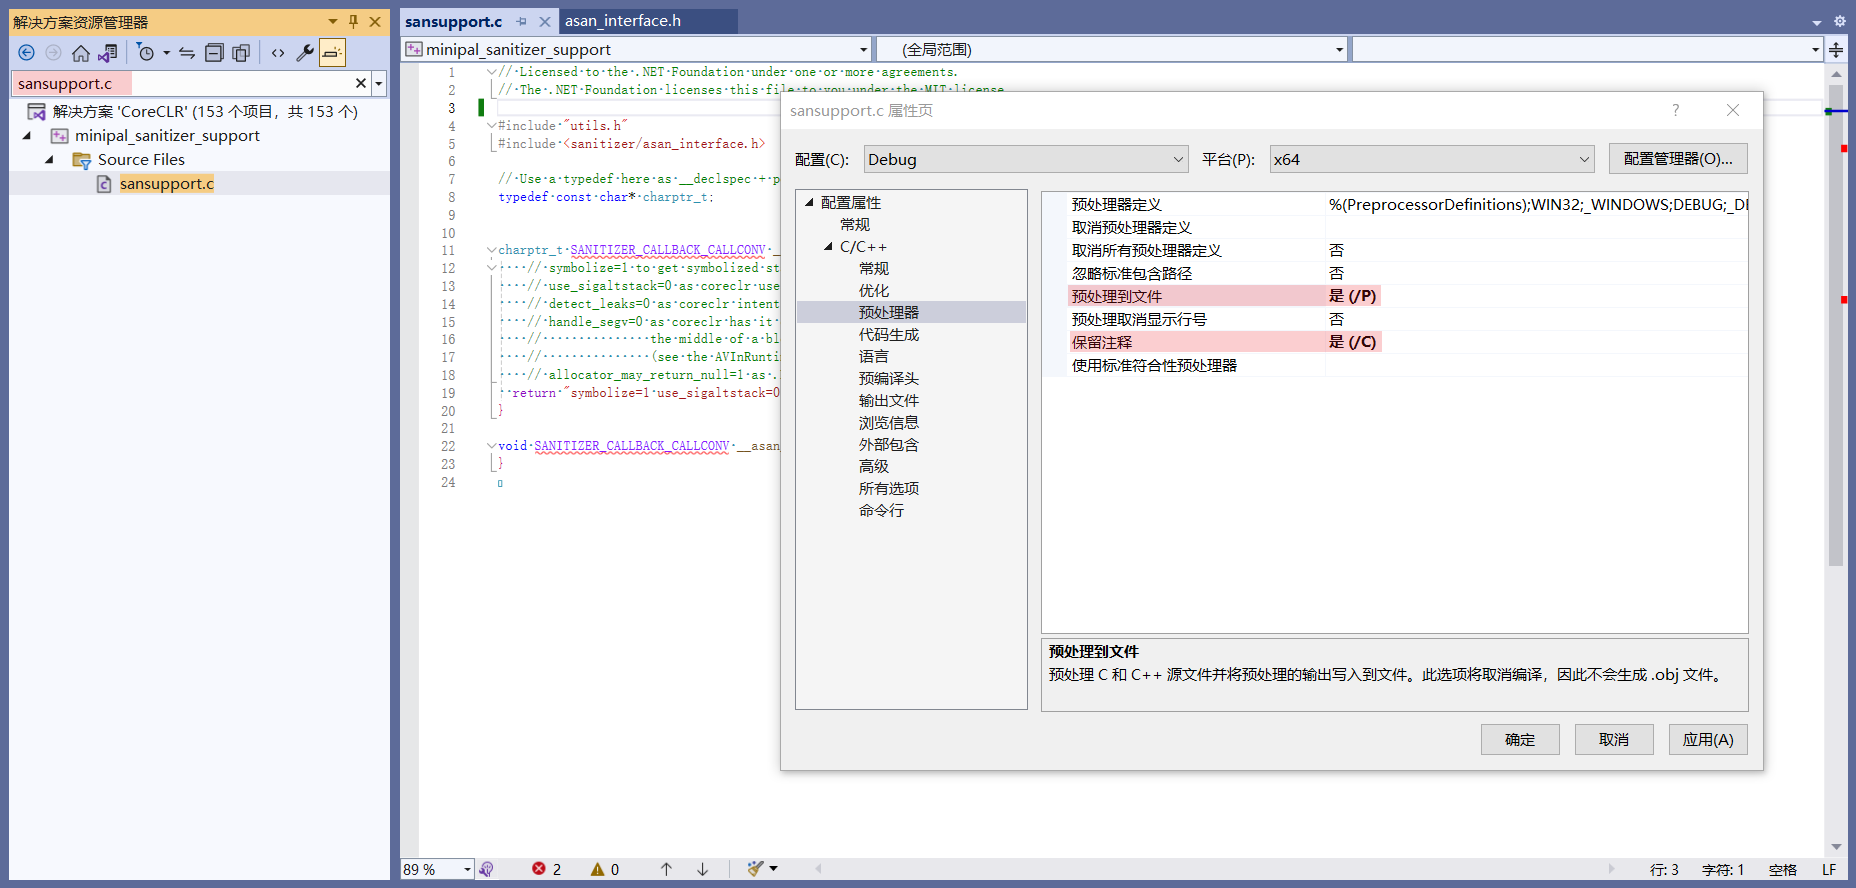Select 预处理器 in property tree
Image resolution: width=1856 pixels, height=888 pixels.
click(889, 312)
